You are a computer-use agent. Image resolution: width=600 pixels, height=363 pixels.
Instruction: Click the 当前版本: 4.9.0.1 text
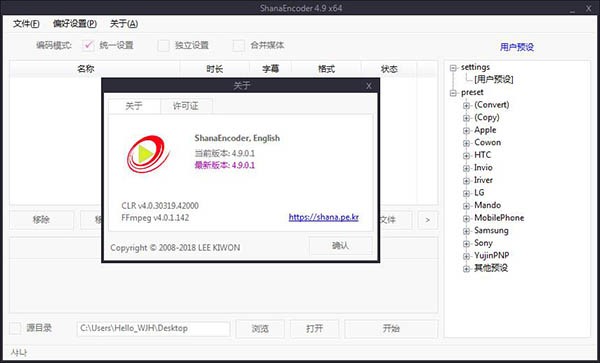coord(225,153)
